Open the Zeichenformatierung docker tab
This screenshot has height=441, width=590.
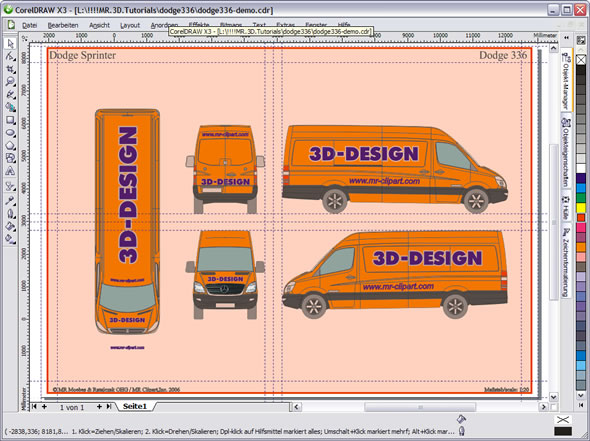(566, 262)
